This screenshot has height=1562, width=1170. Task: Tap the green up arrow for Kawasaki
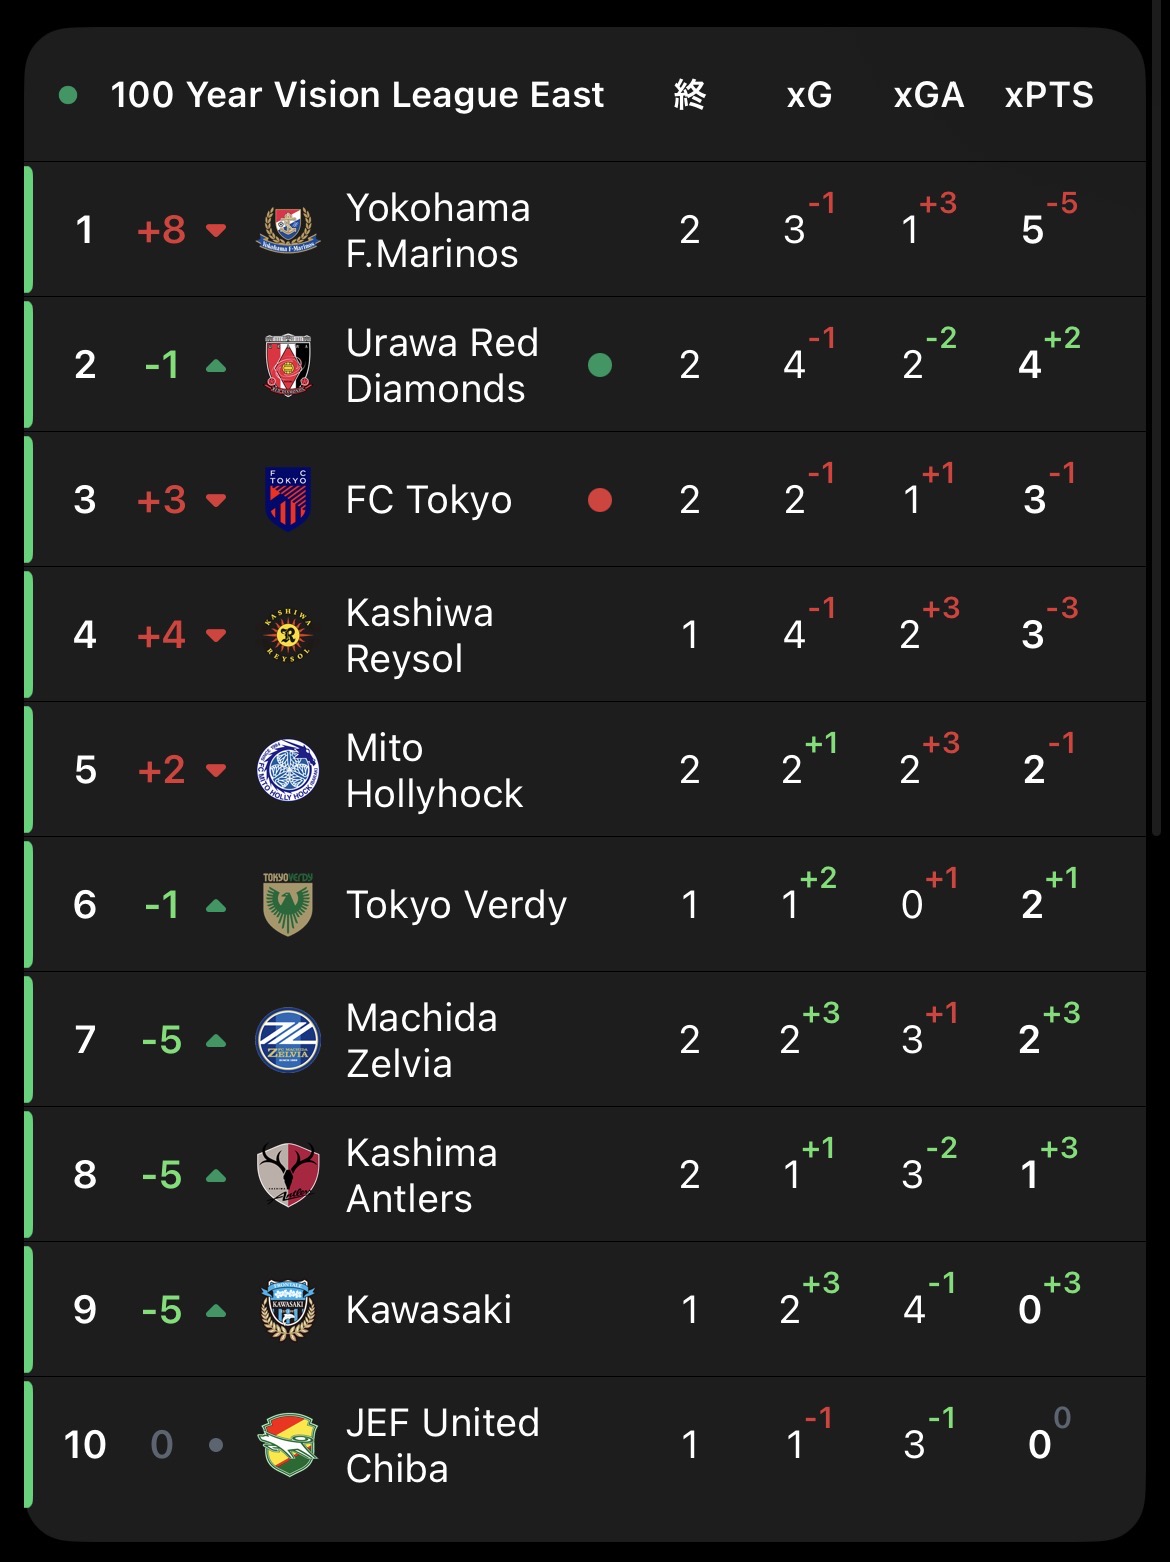point(215,1311)
